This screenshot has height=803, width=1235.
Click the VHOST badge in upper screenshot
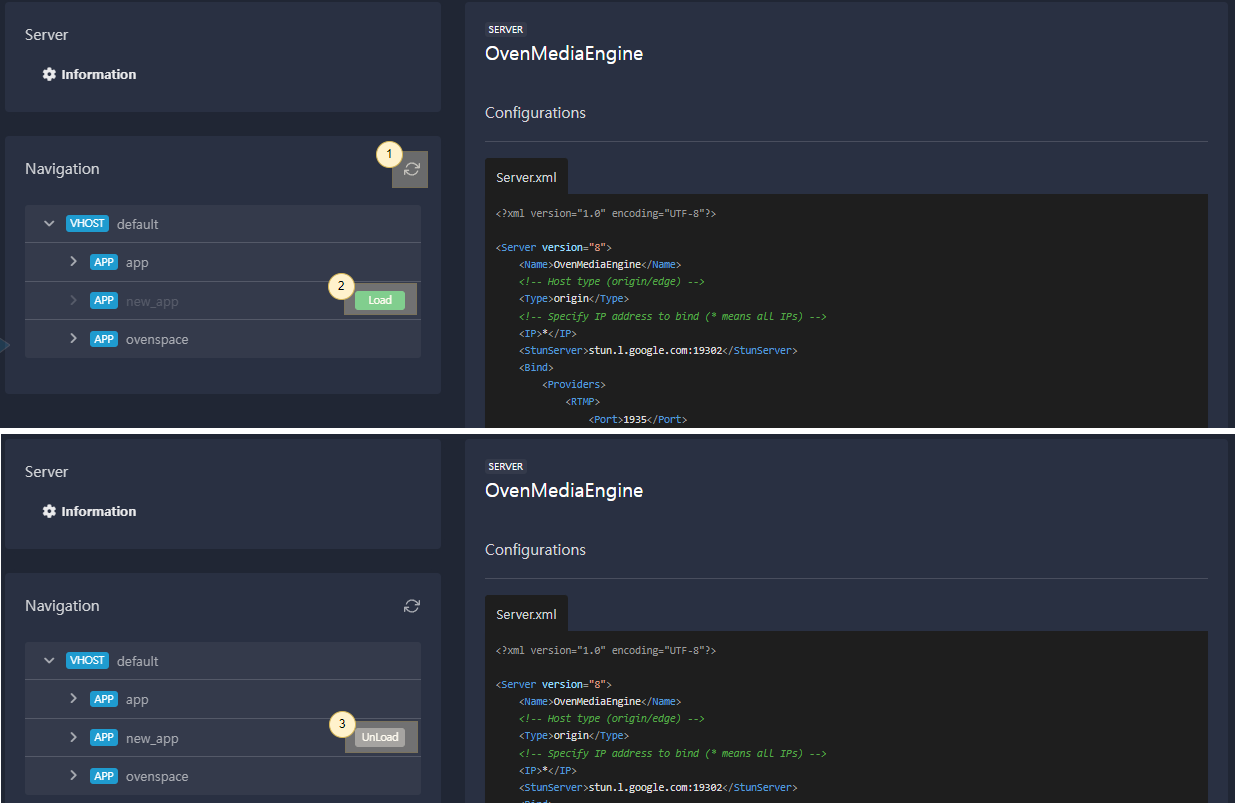pyautogui.click(x=87, y=224)
